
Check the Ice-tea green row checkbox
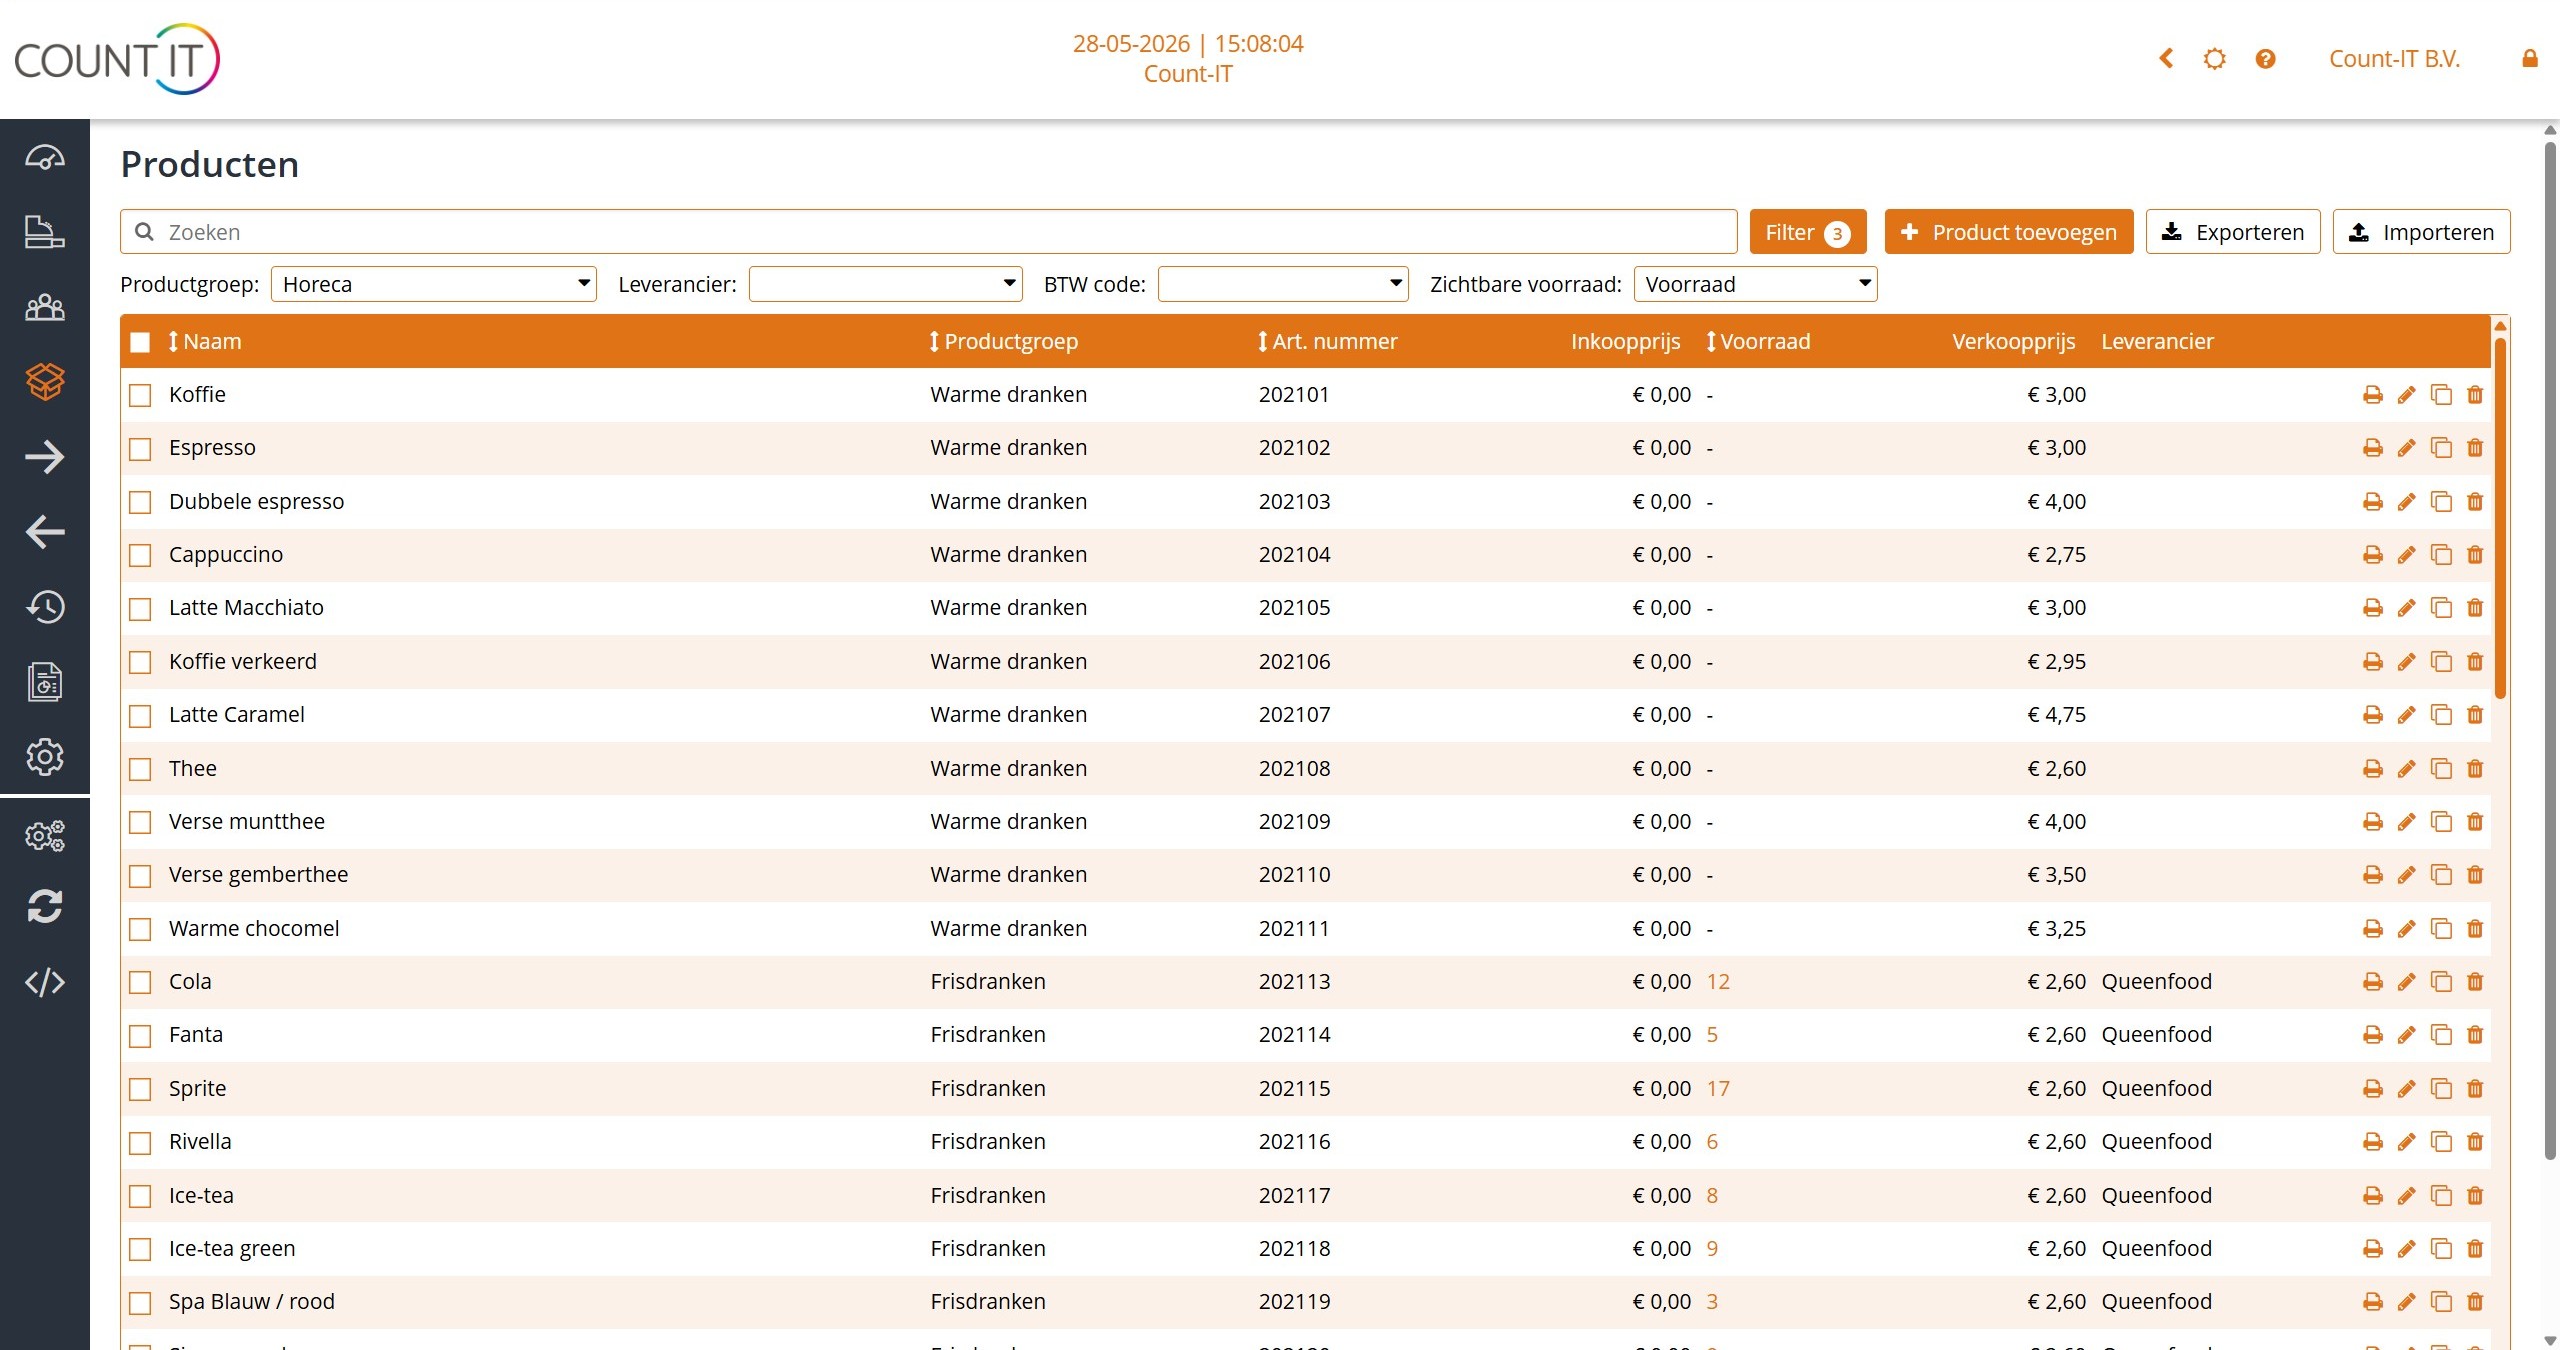pyautogui.click(x=140, y=1249)
